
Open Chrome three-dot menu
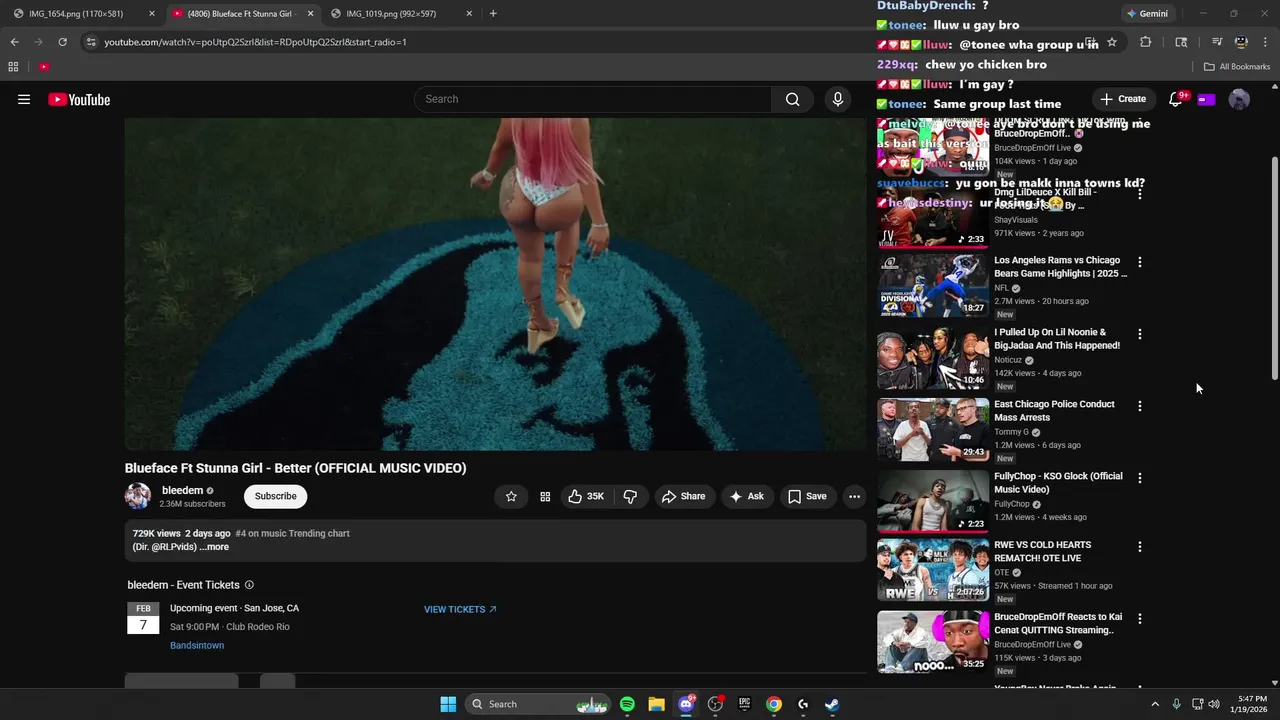pos(1266,42)
